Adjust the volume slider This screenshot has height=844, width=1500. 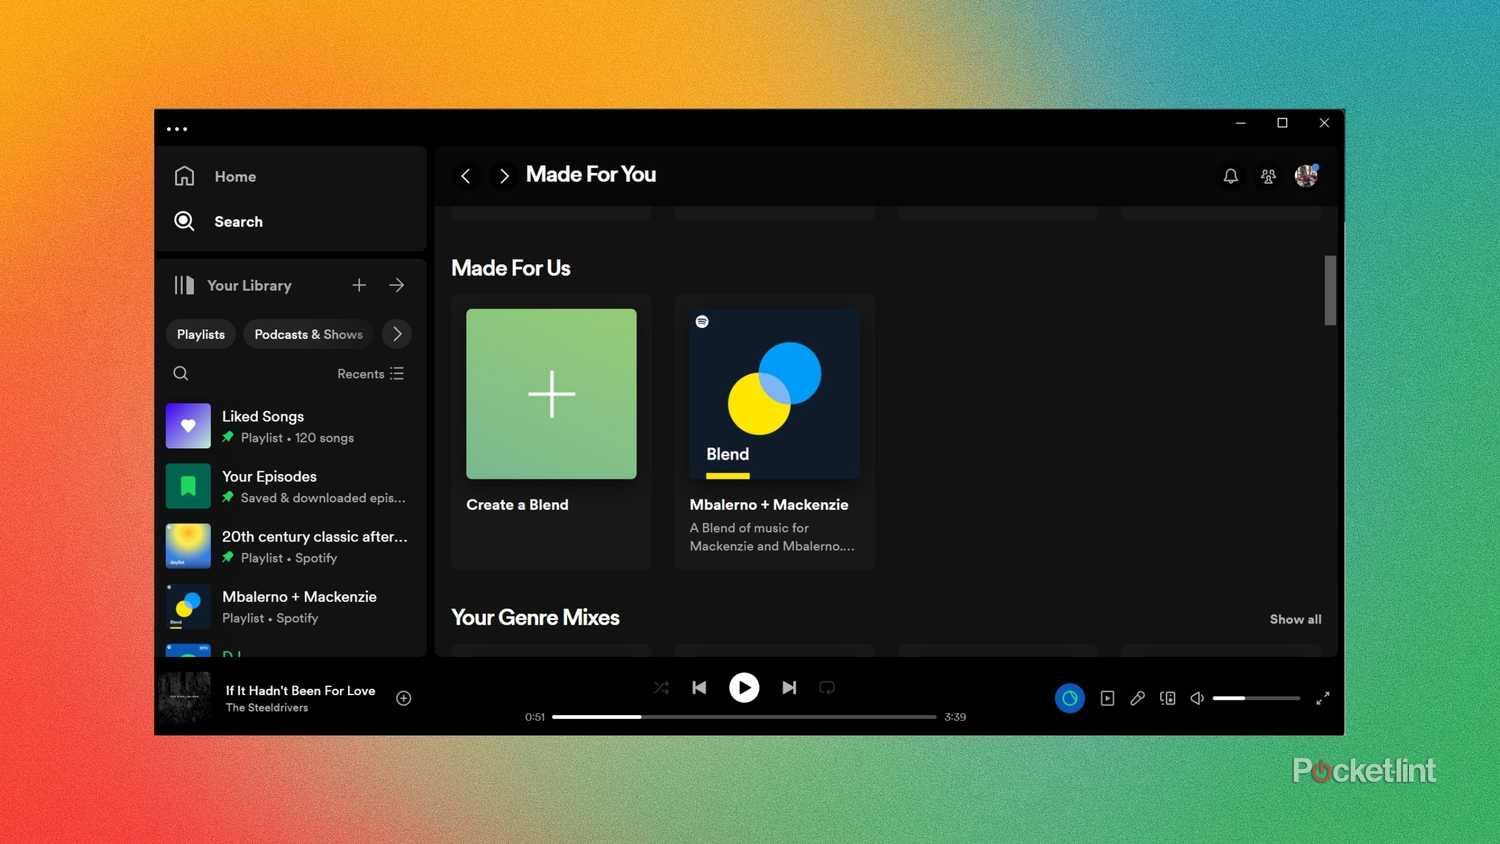coord(1256,698)
